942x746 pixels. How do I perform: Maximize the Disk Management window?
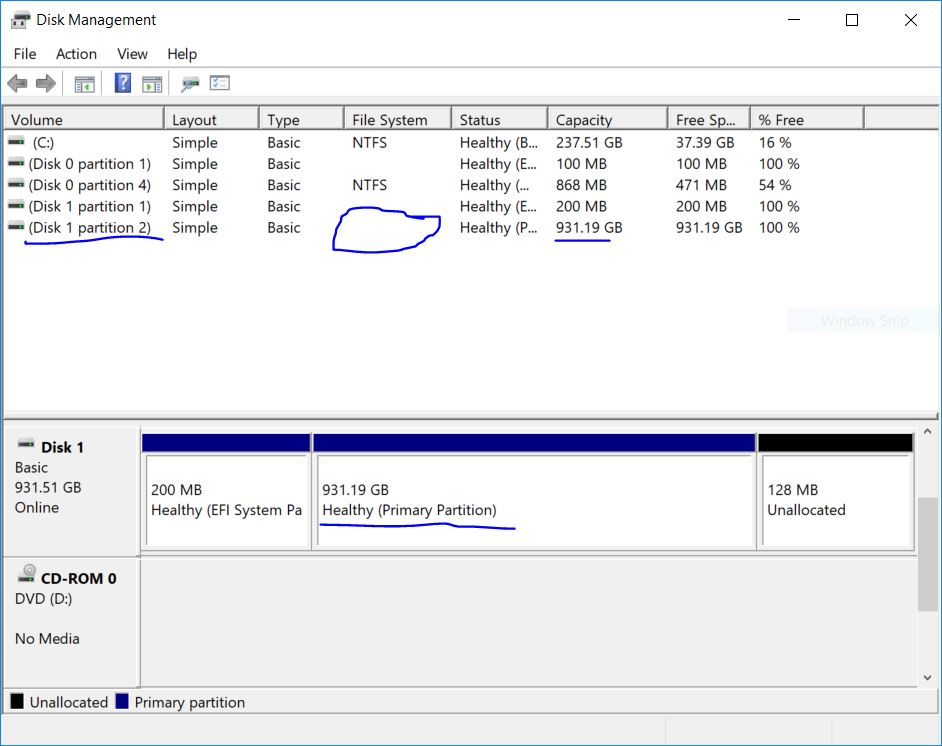[852, 20]
